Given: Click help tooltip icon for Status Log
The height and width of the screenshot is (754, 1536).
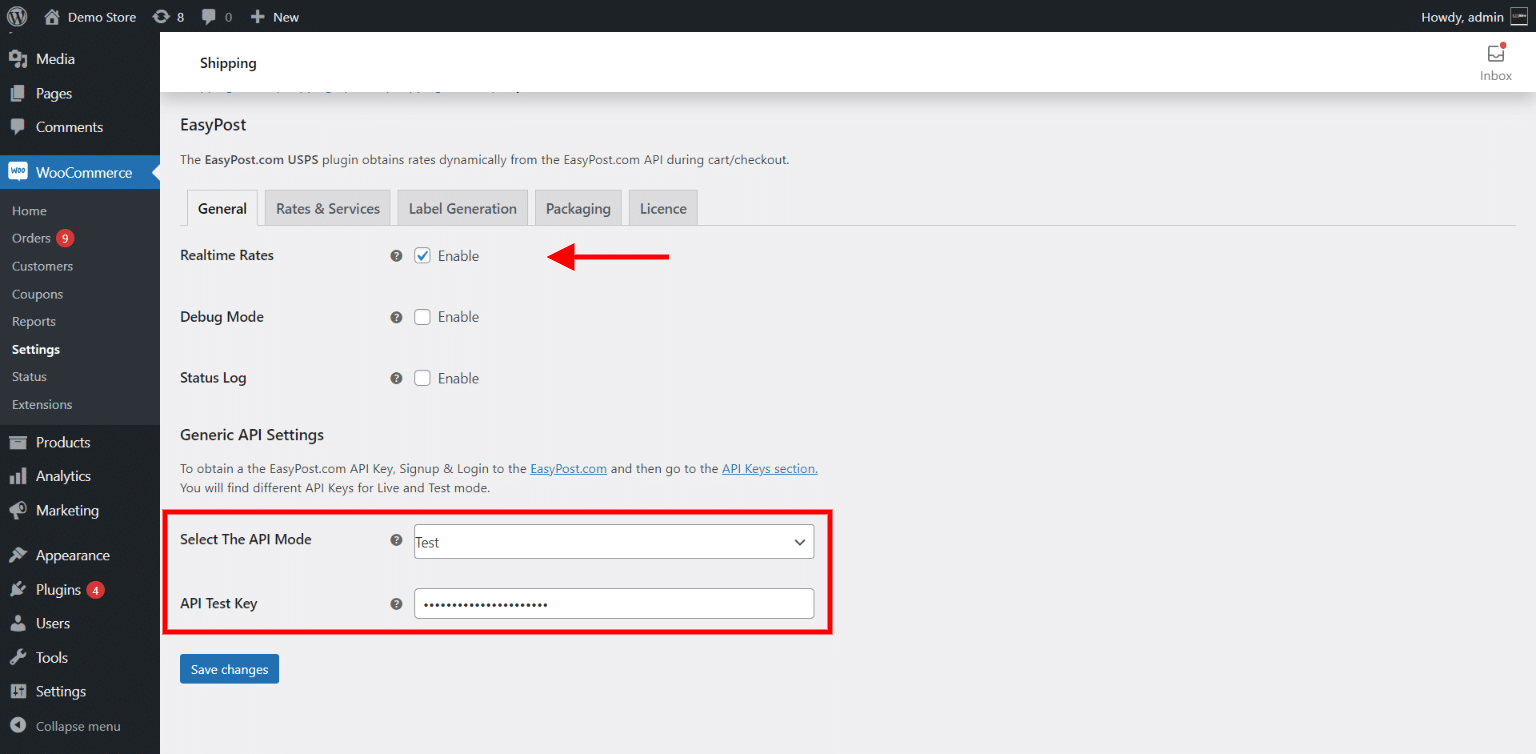Looking at the screenshot, I should click(x=396, y=378).
